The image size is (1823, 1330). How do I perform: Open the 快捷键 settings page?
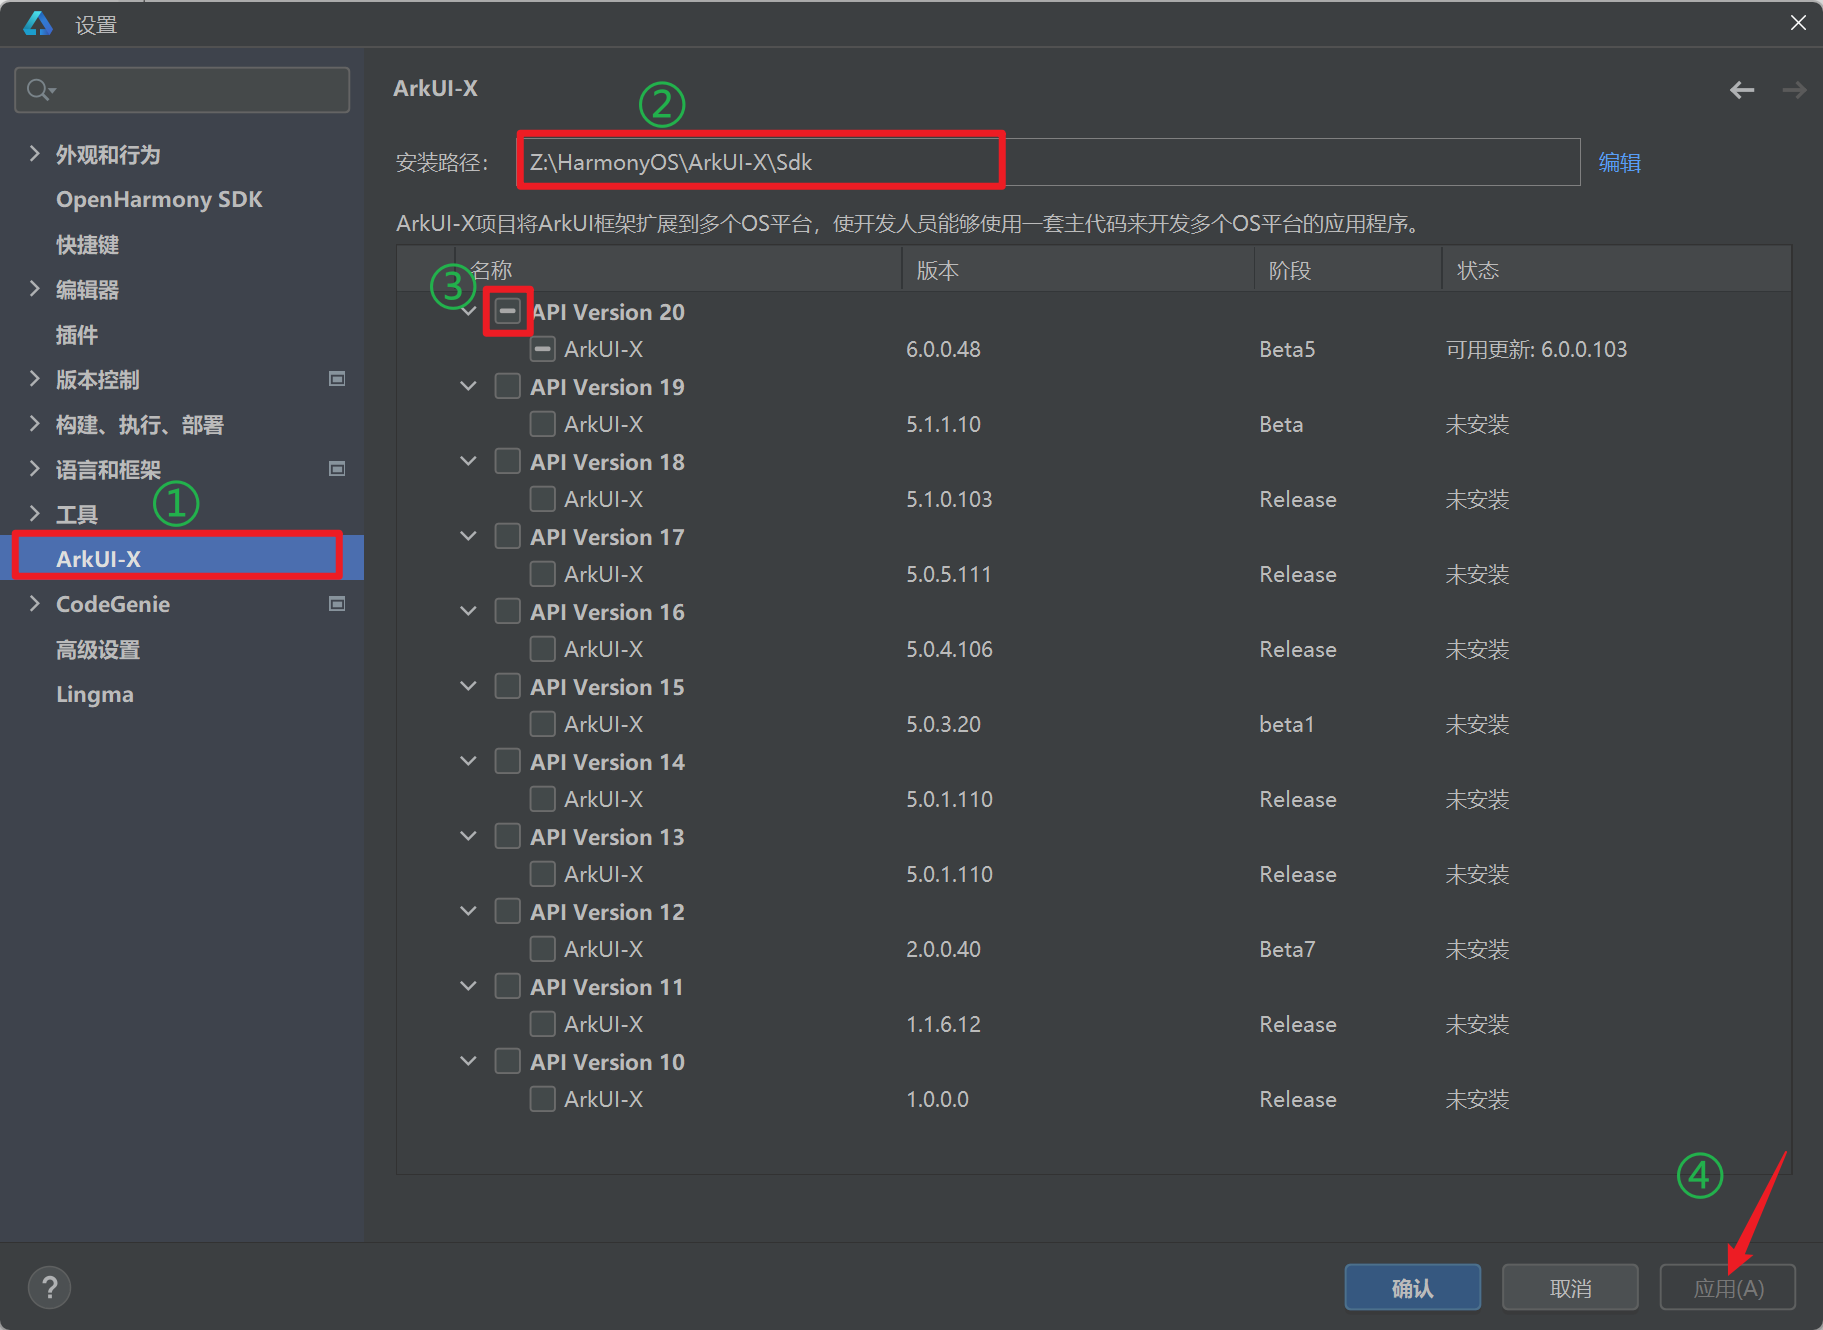click(x=88, y=244)
